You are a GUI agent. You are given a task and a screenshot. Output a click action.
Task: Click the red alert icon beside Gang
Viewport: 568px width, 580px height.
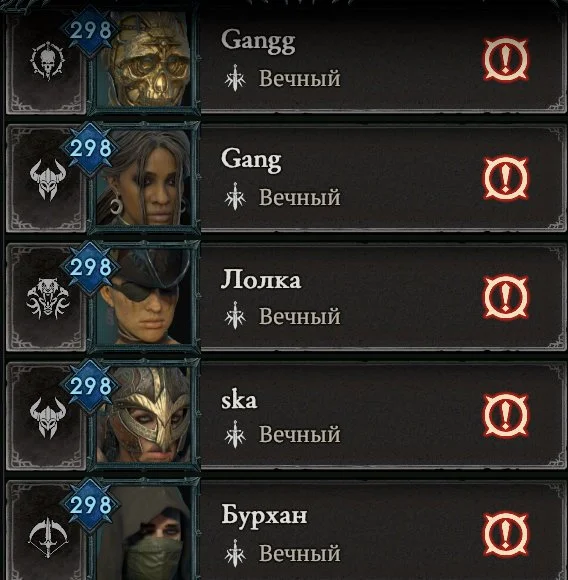pos(506,178)
